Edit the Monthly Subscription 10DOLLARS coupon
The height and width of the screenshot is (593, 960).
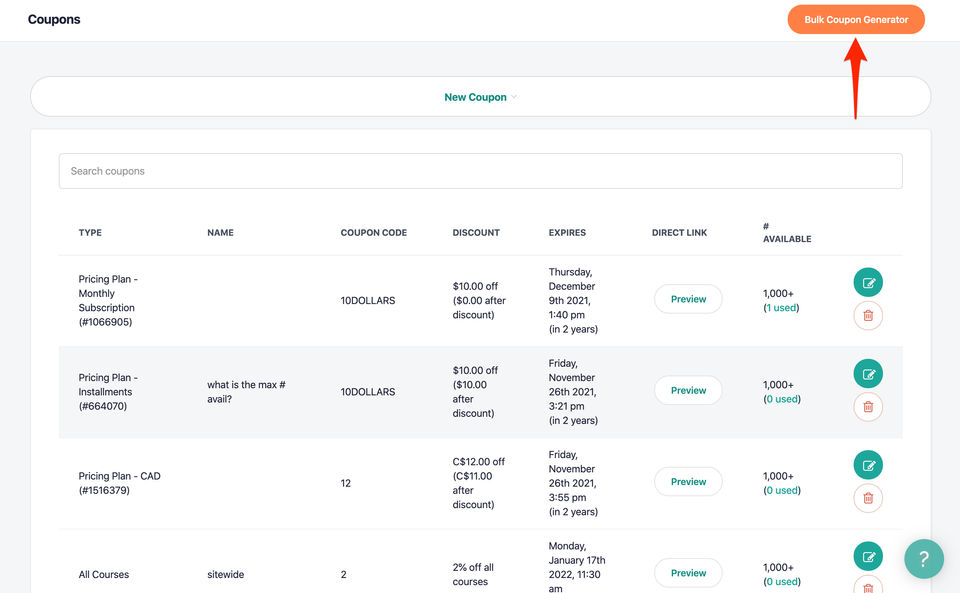pyautogui.click(x=868, y=283)
